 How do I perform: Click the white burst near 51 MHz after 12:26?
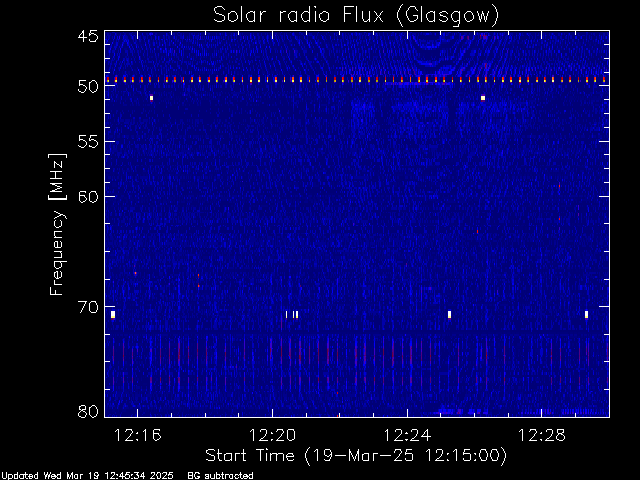(483, 98)
